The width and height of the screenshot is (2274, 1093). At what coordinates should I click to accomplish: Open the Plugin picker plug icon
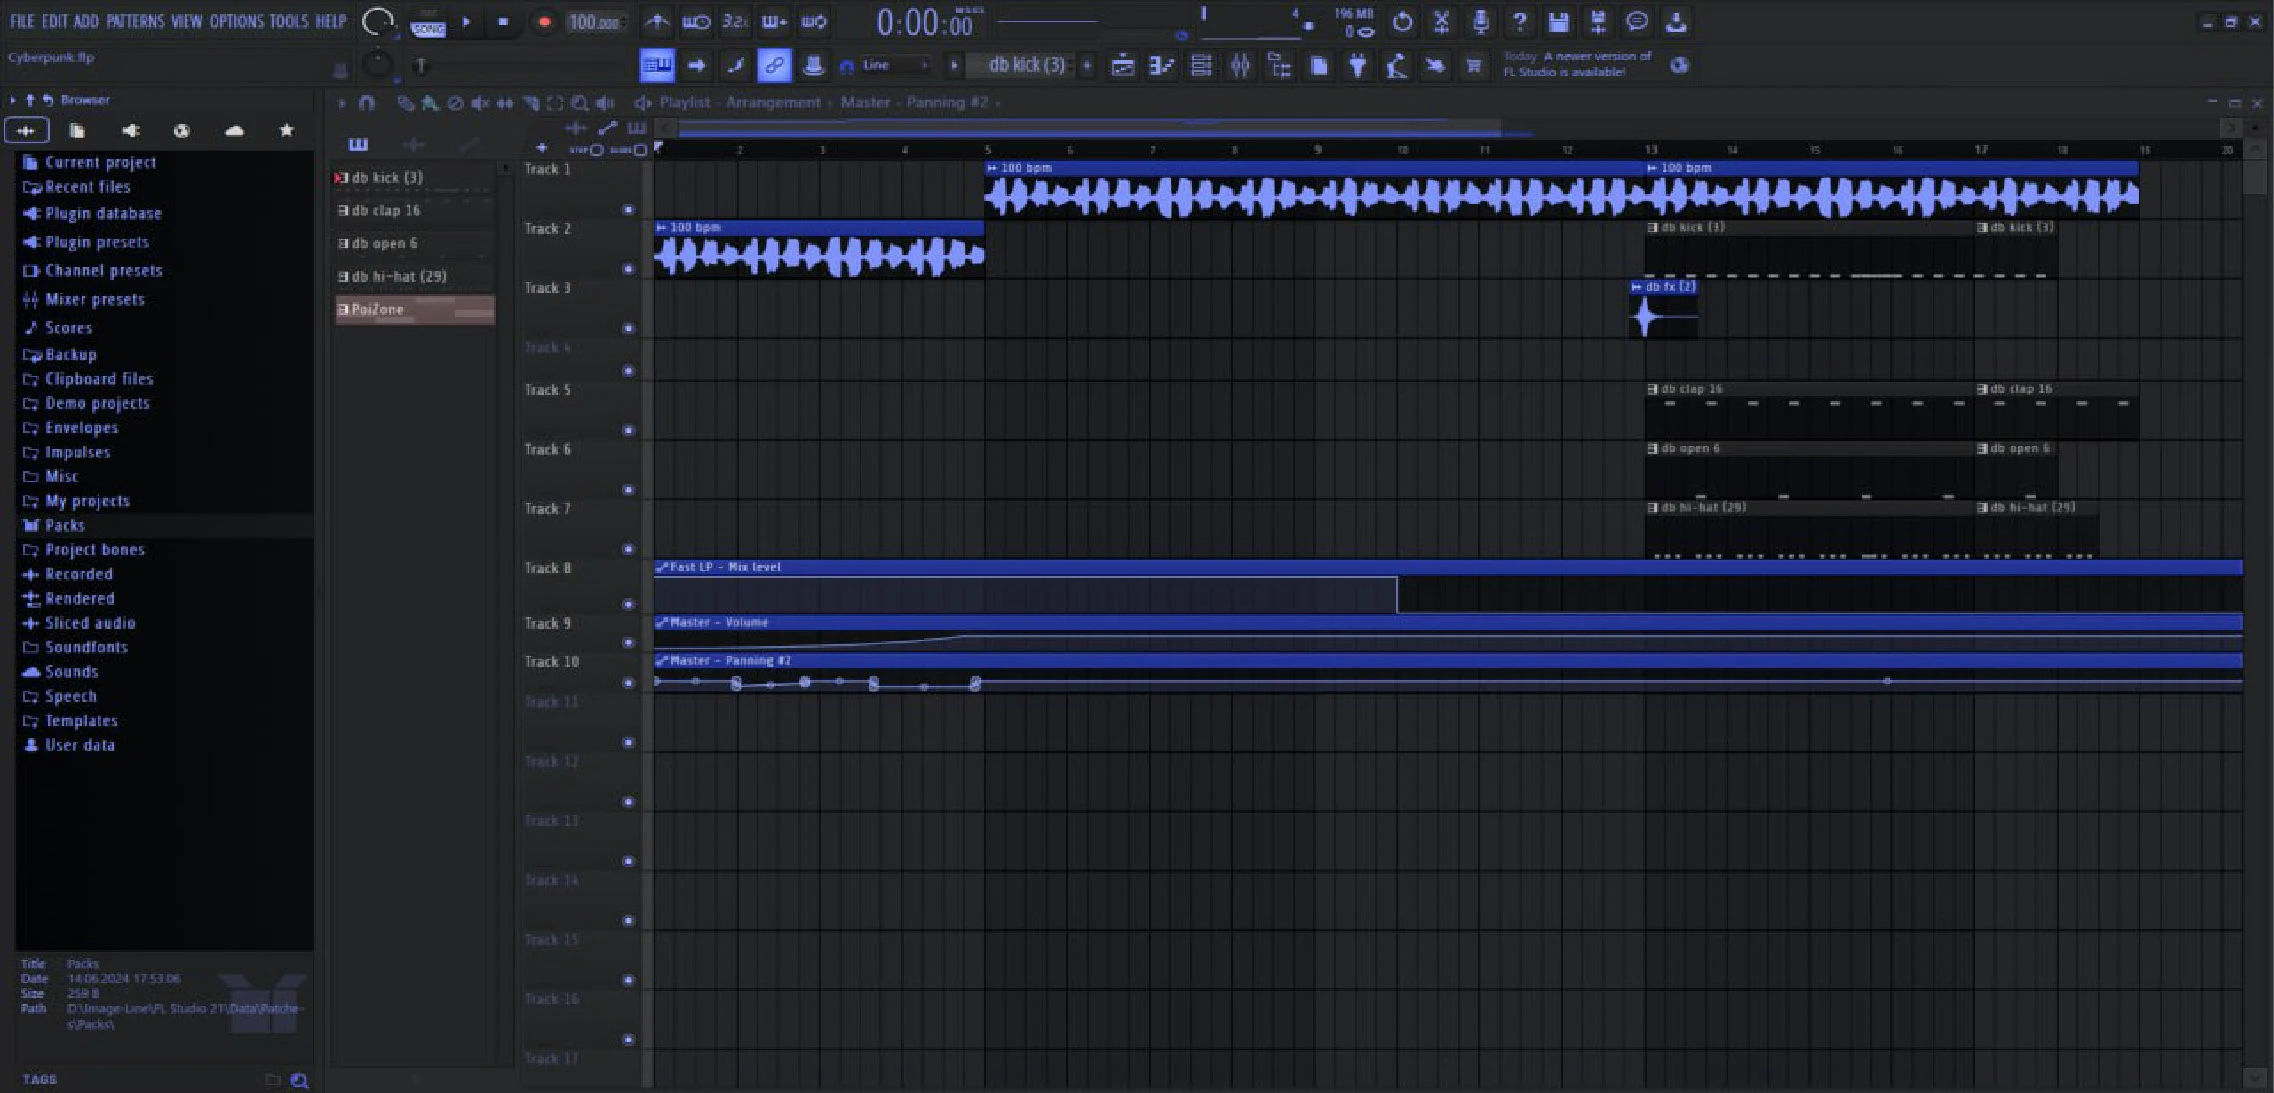(x=1357, y=66)
